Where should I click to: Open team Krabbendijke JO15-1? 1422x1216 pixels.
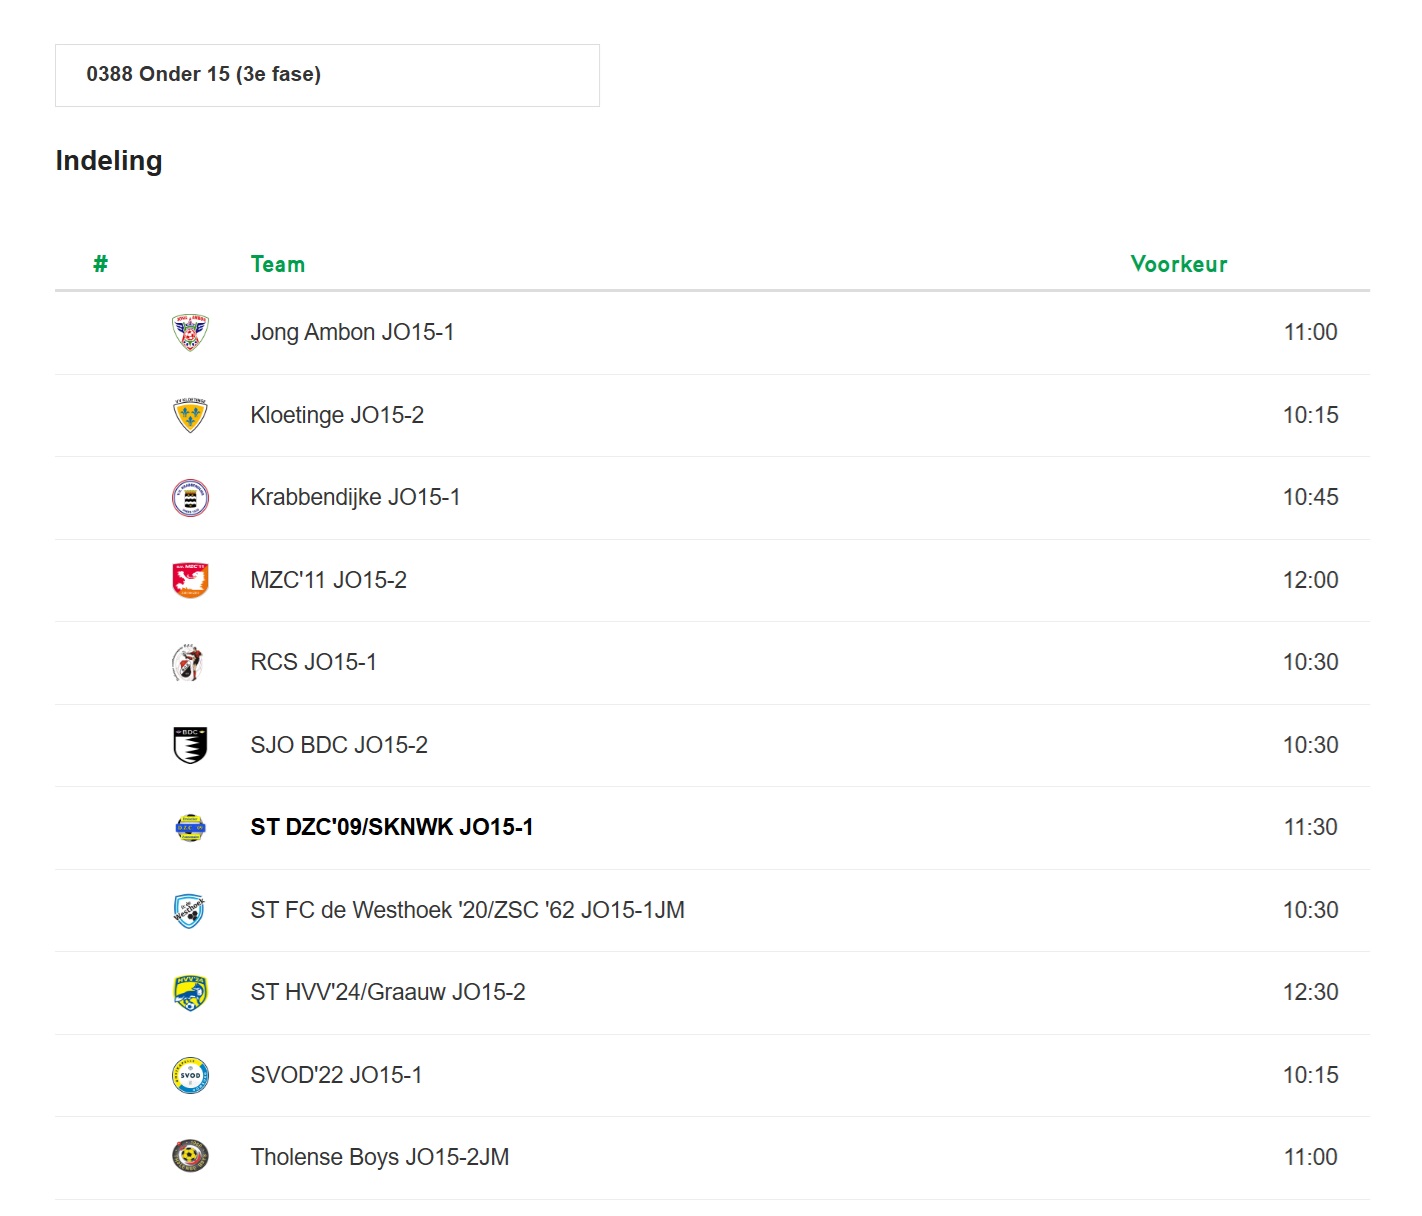[355, 497]
